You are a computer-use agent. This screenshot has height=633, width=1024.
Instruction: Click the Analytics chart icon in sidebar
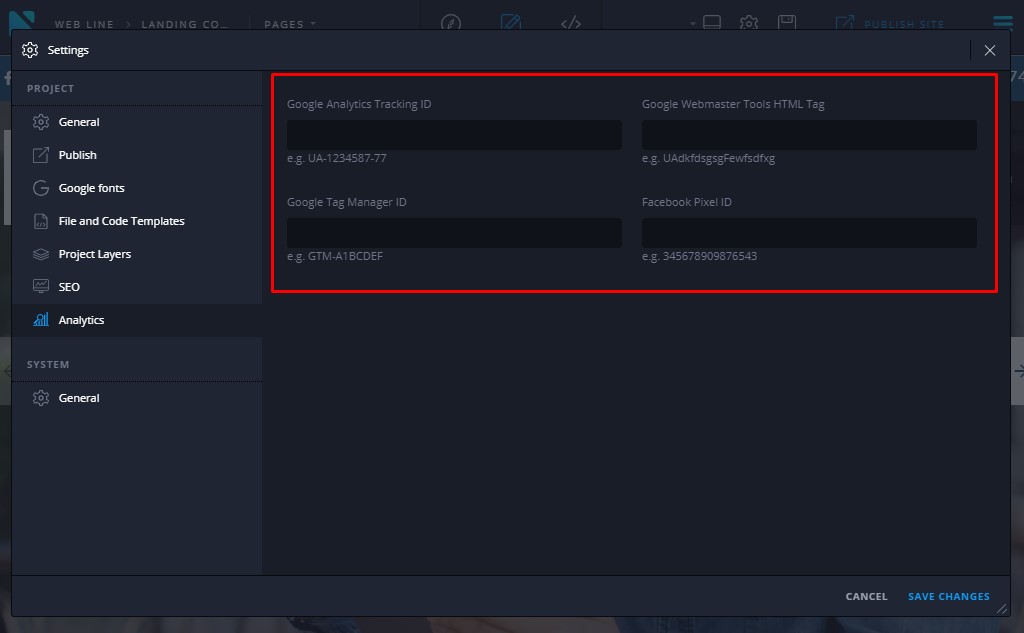(x=41, y=319)
